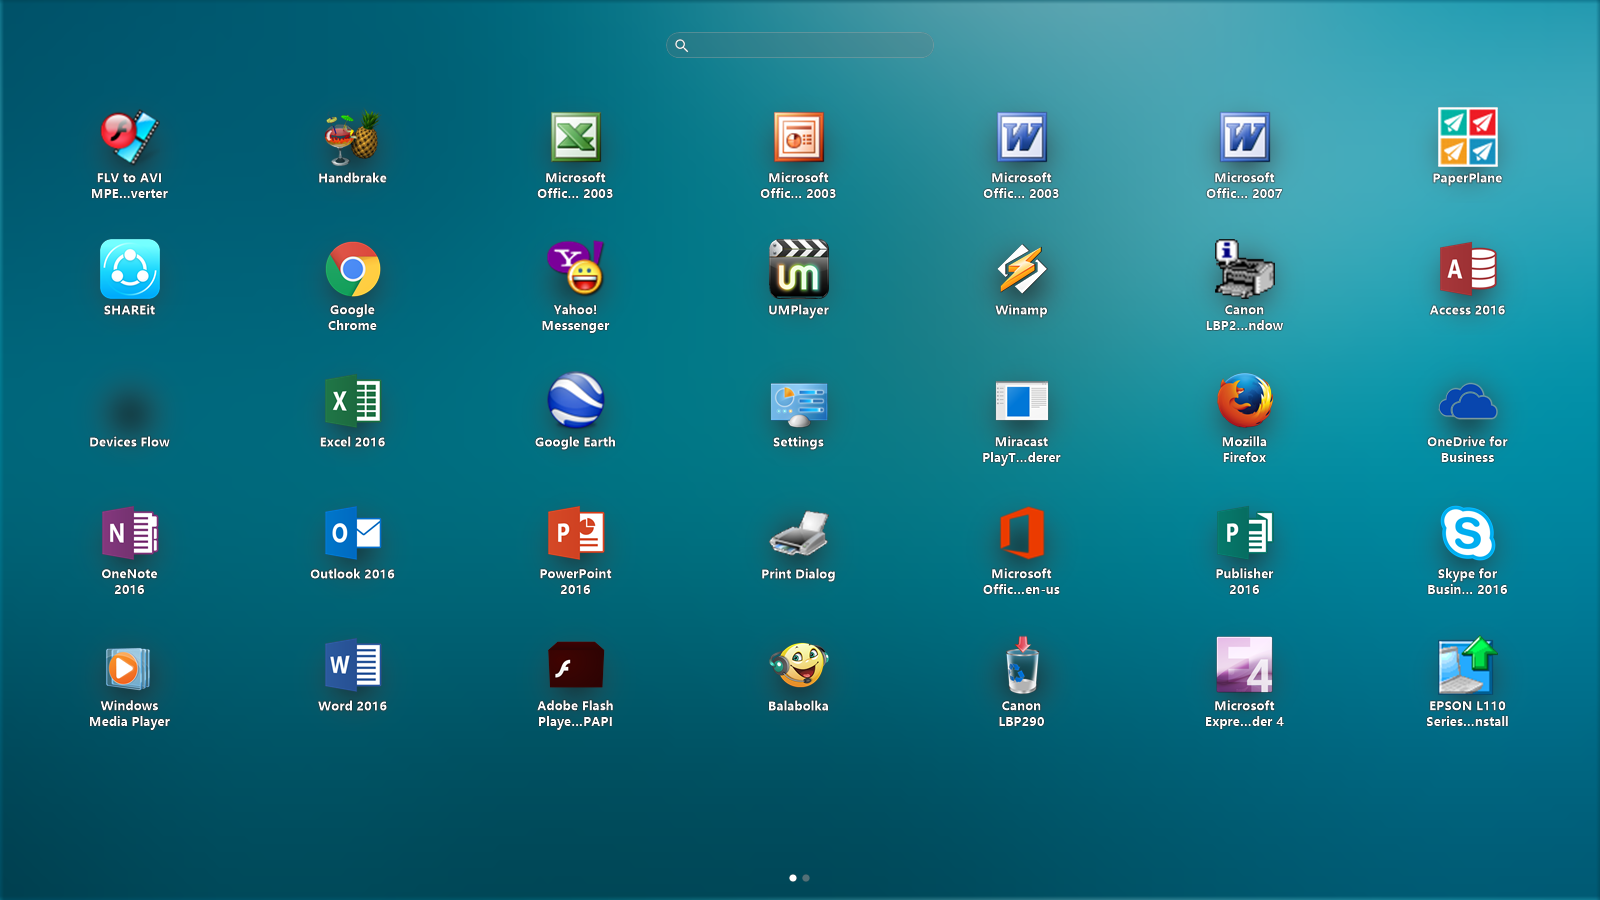Open the Settings app
The width and height of the screenshot is (1600, 900).
point(798,403)
